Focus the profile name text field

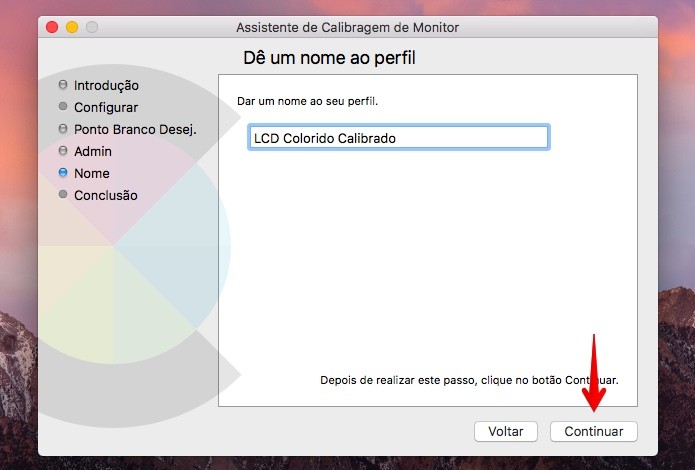399,137
